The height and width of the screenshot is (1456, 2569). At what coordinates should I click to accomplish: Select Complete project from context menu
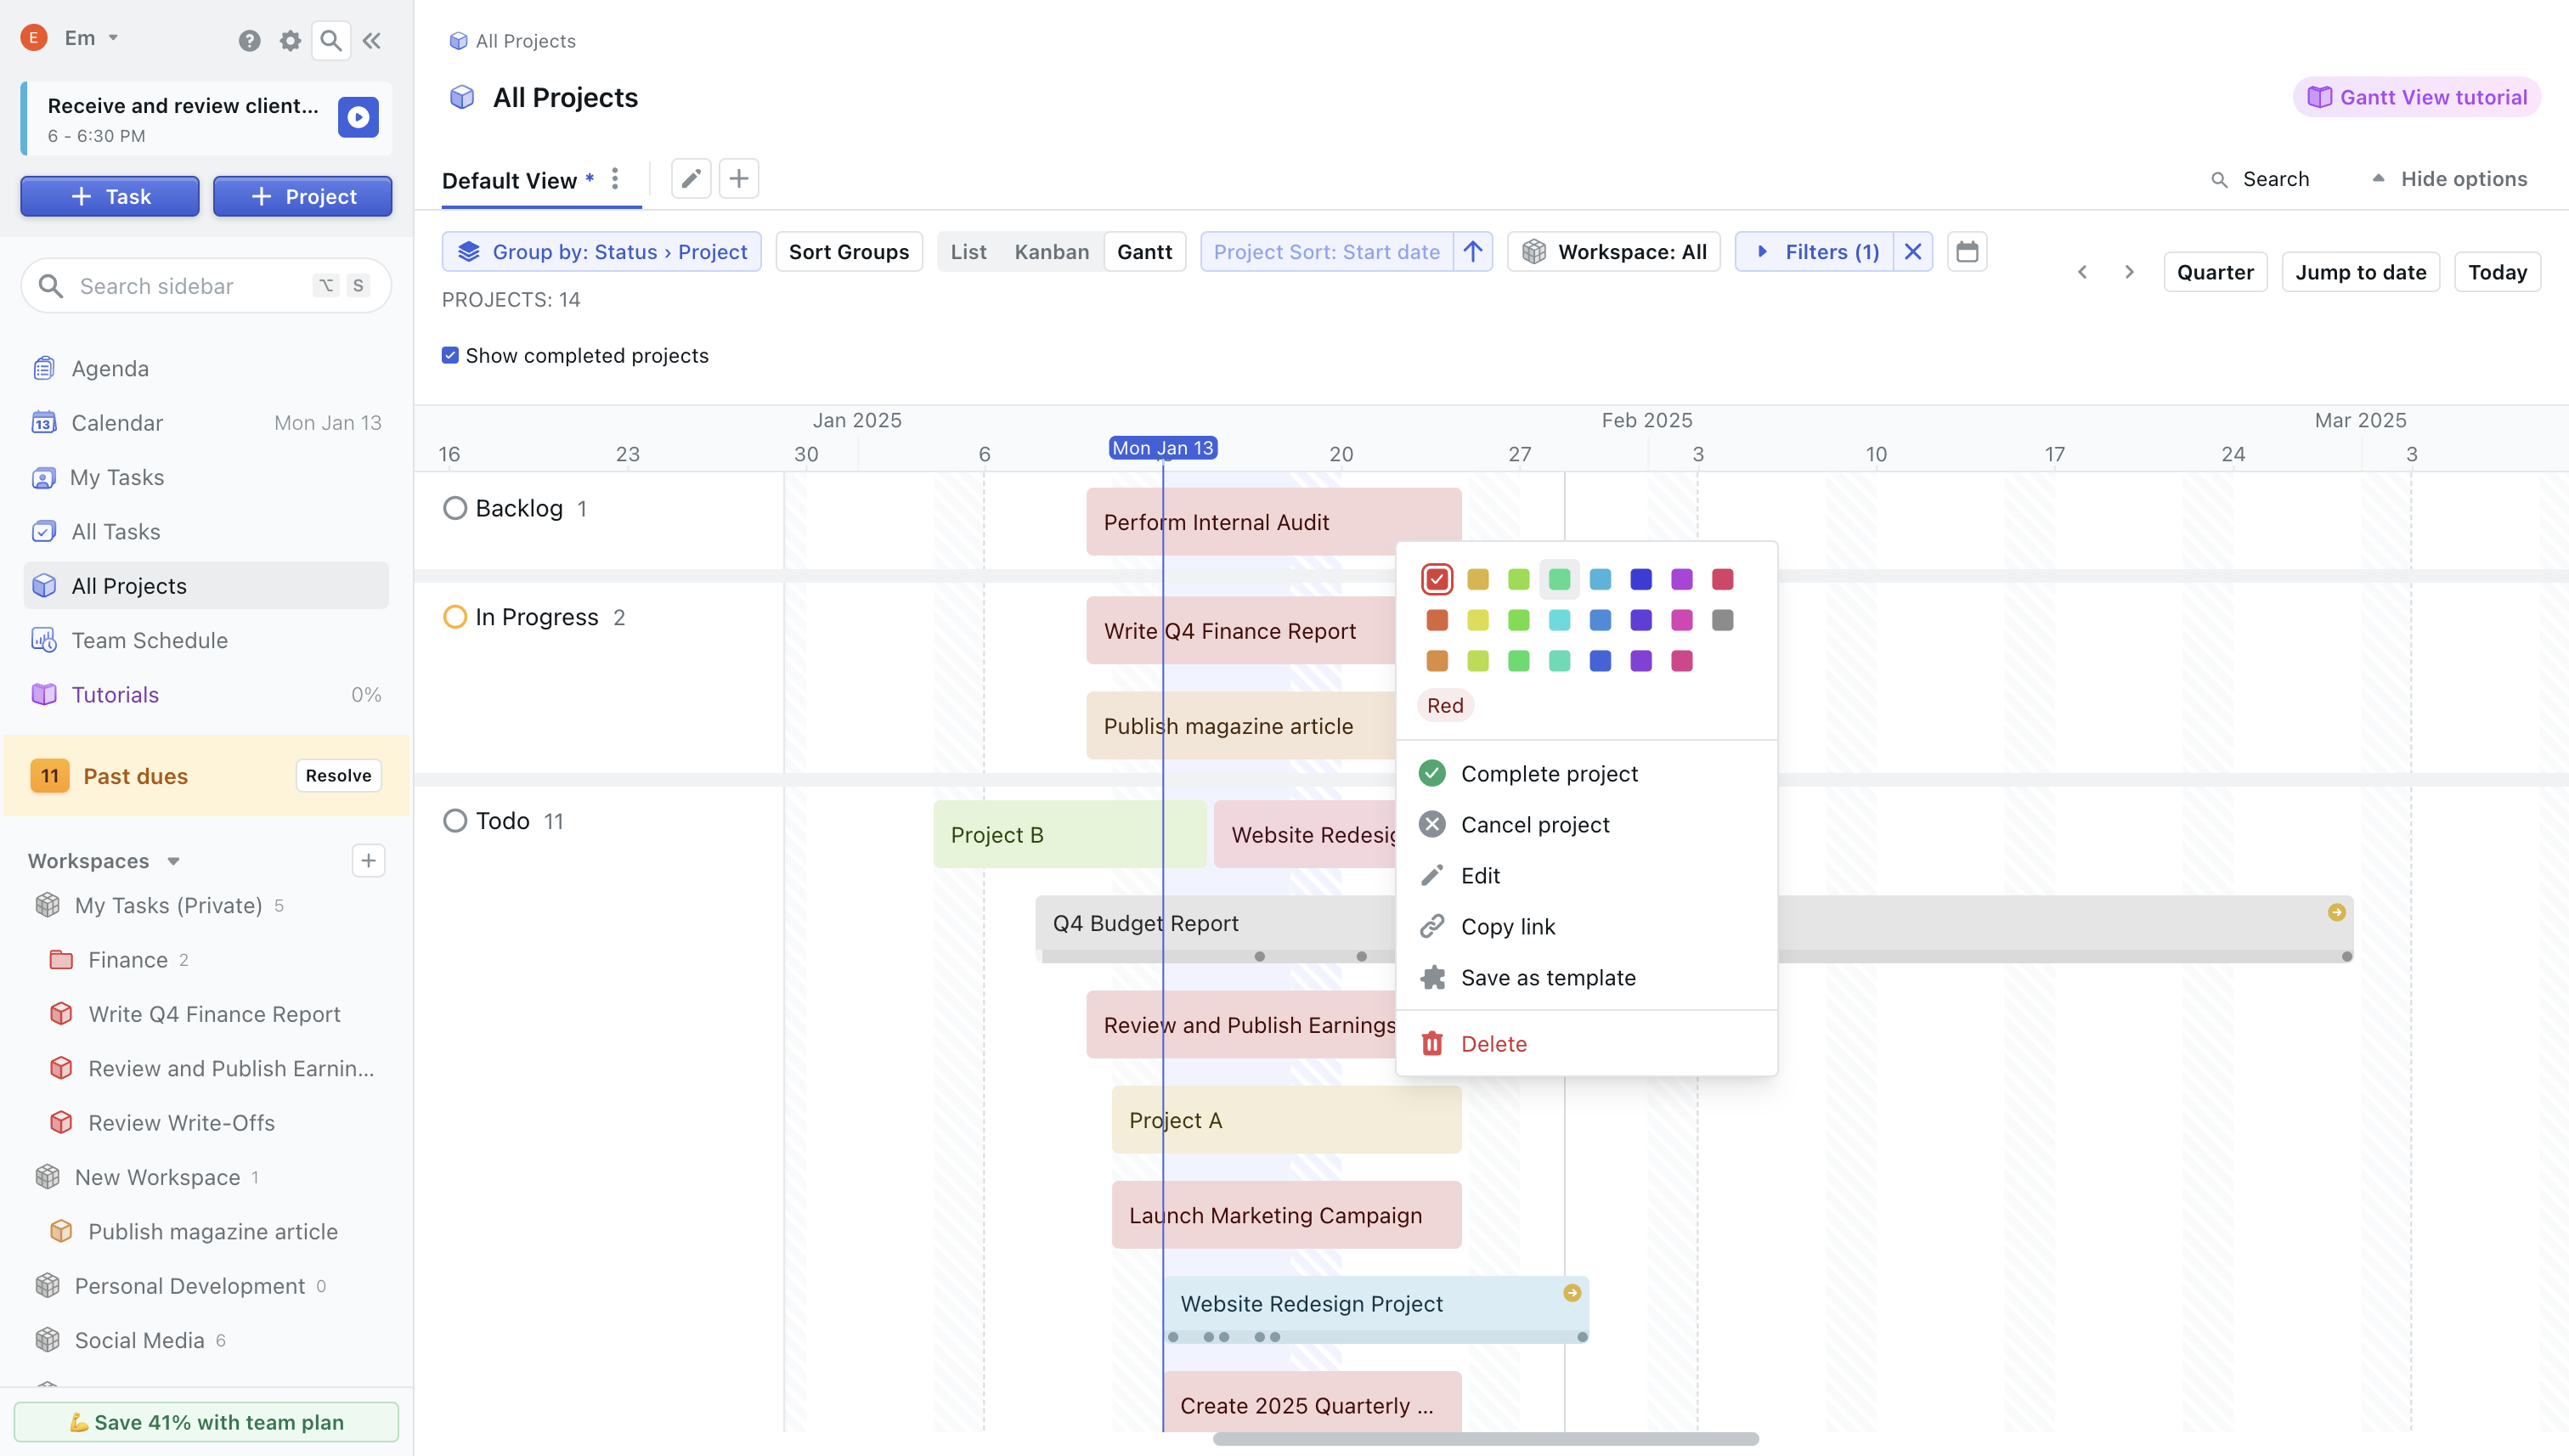(1548, 774)
